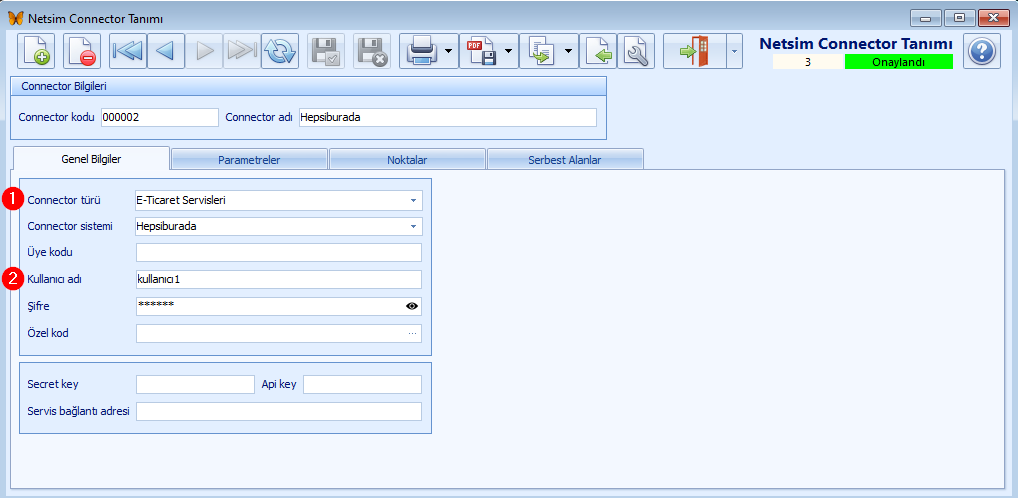Screen dimensions: 1018x498
Task: Open the help question mark icon
Action: click(x=981, y=51)
